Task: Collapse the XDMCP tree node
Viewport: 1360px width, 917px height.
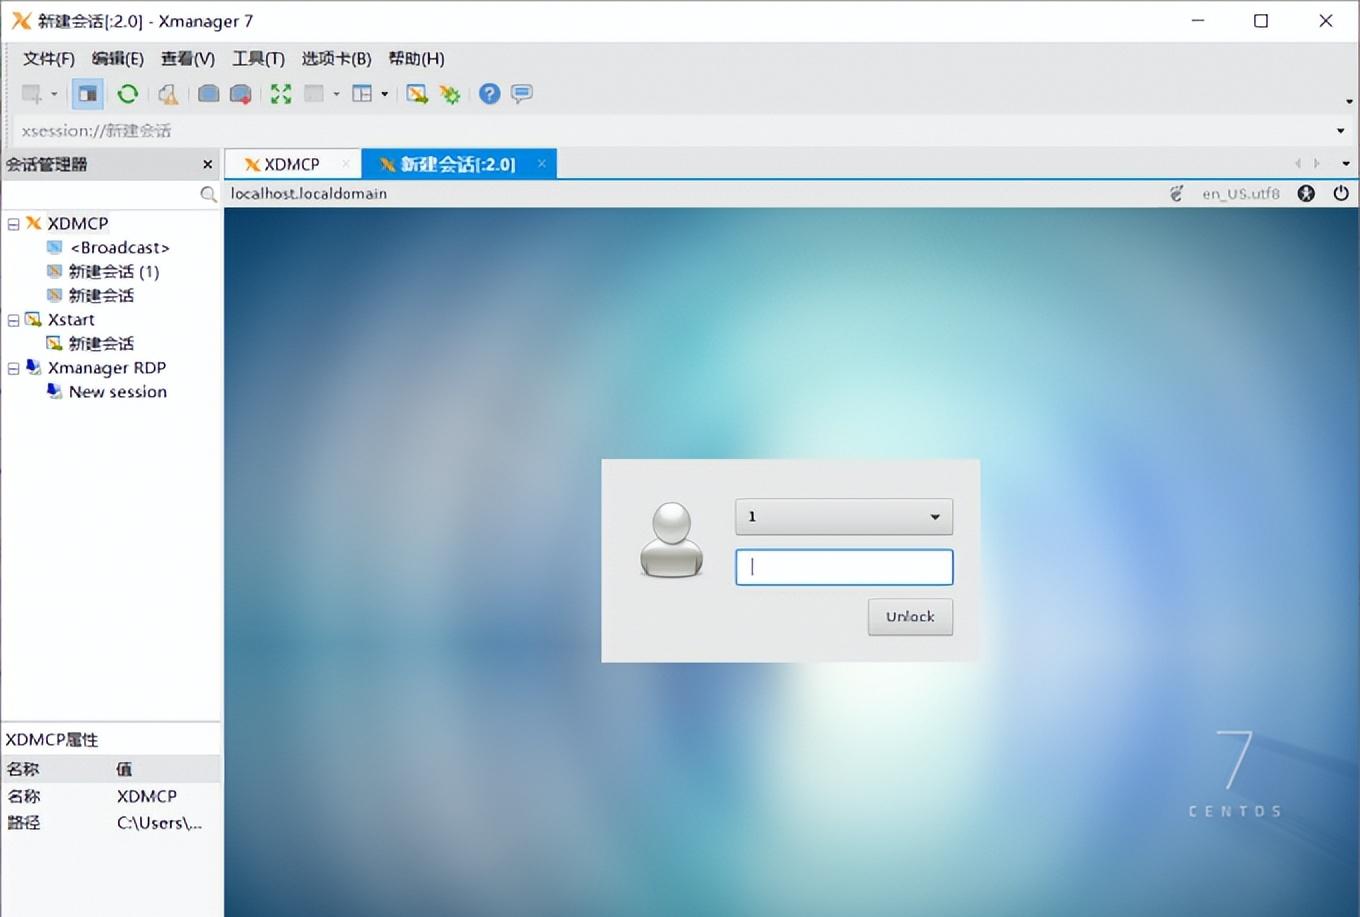Action: pos(14,224)
